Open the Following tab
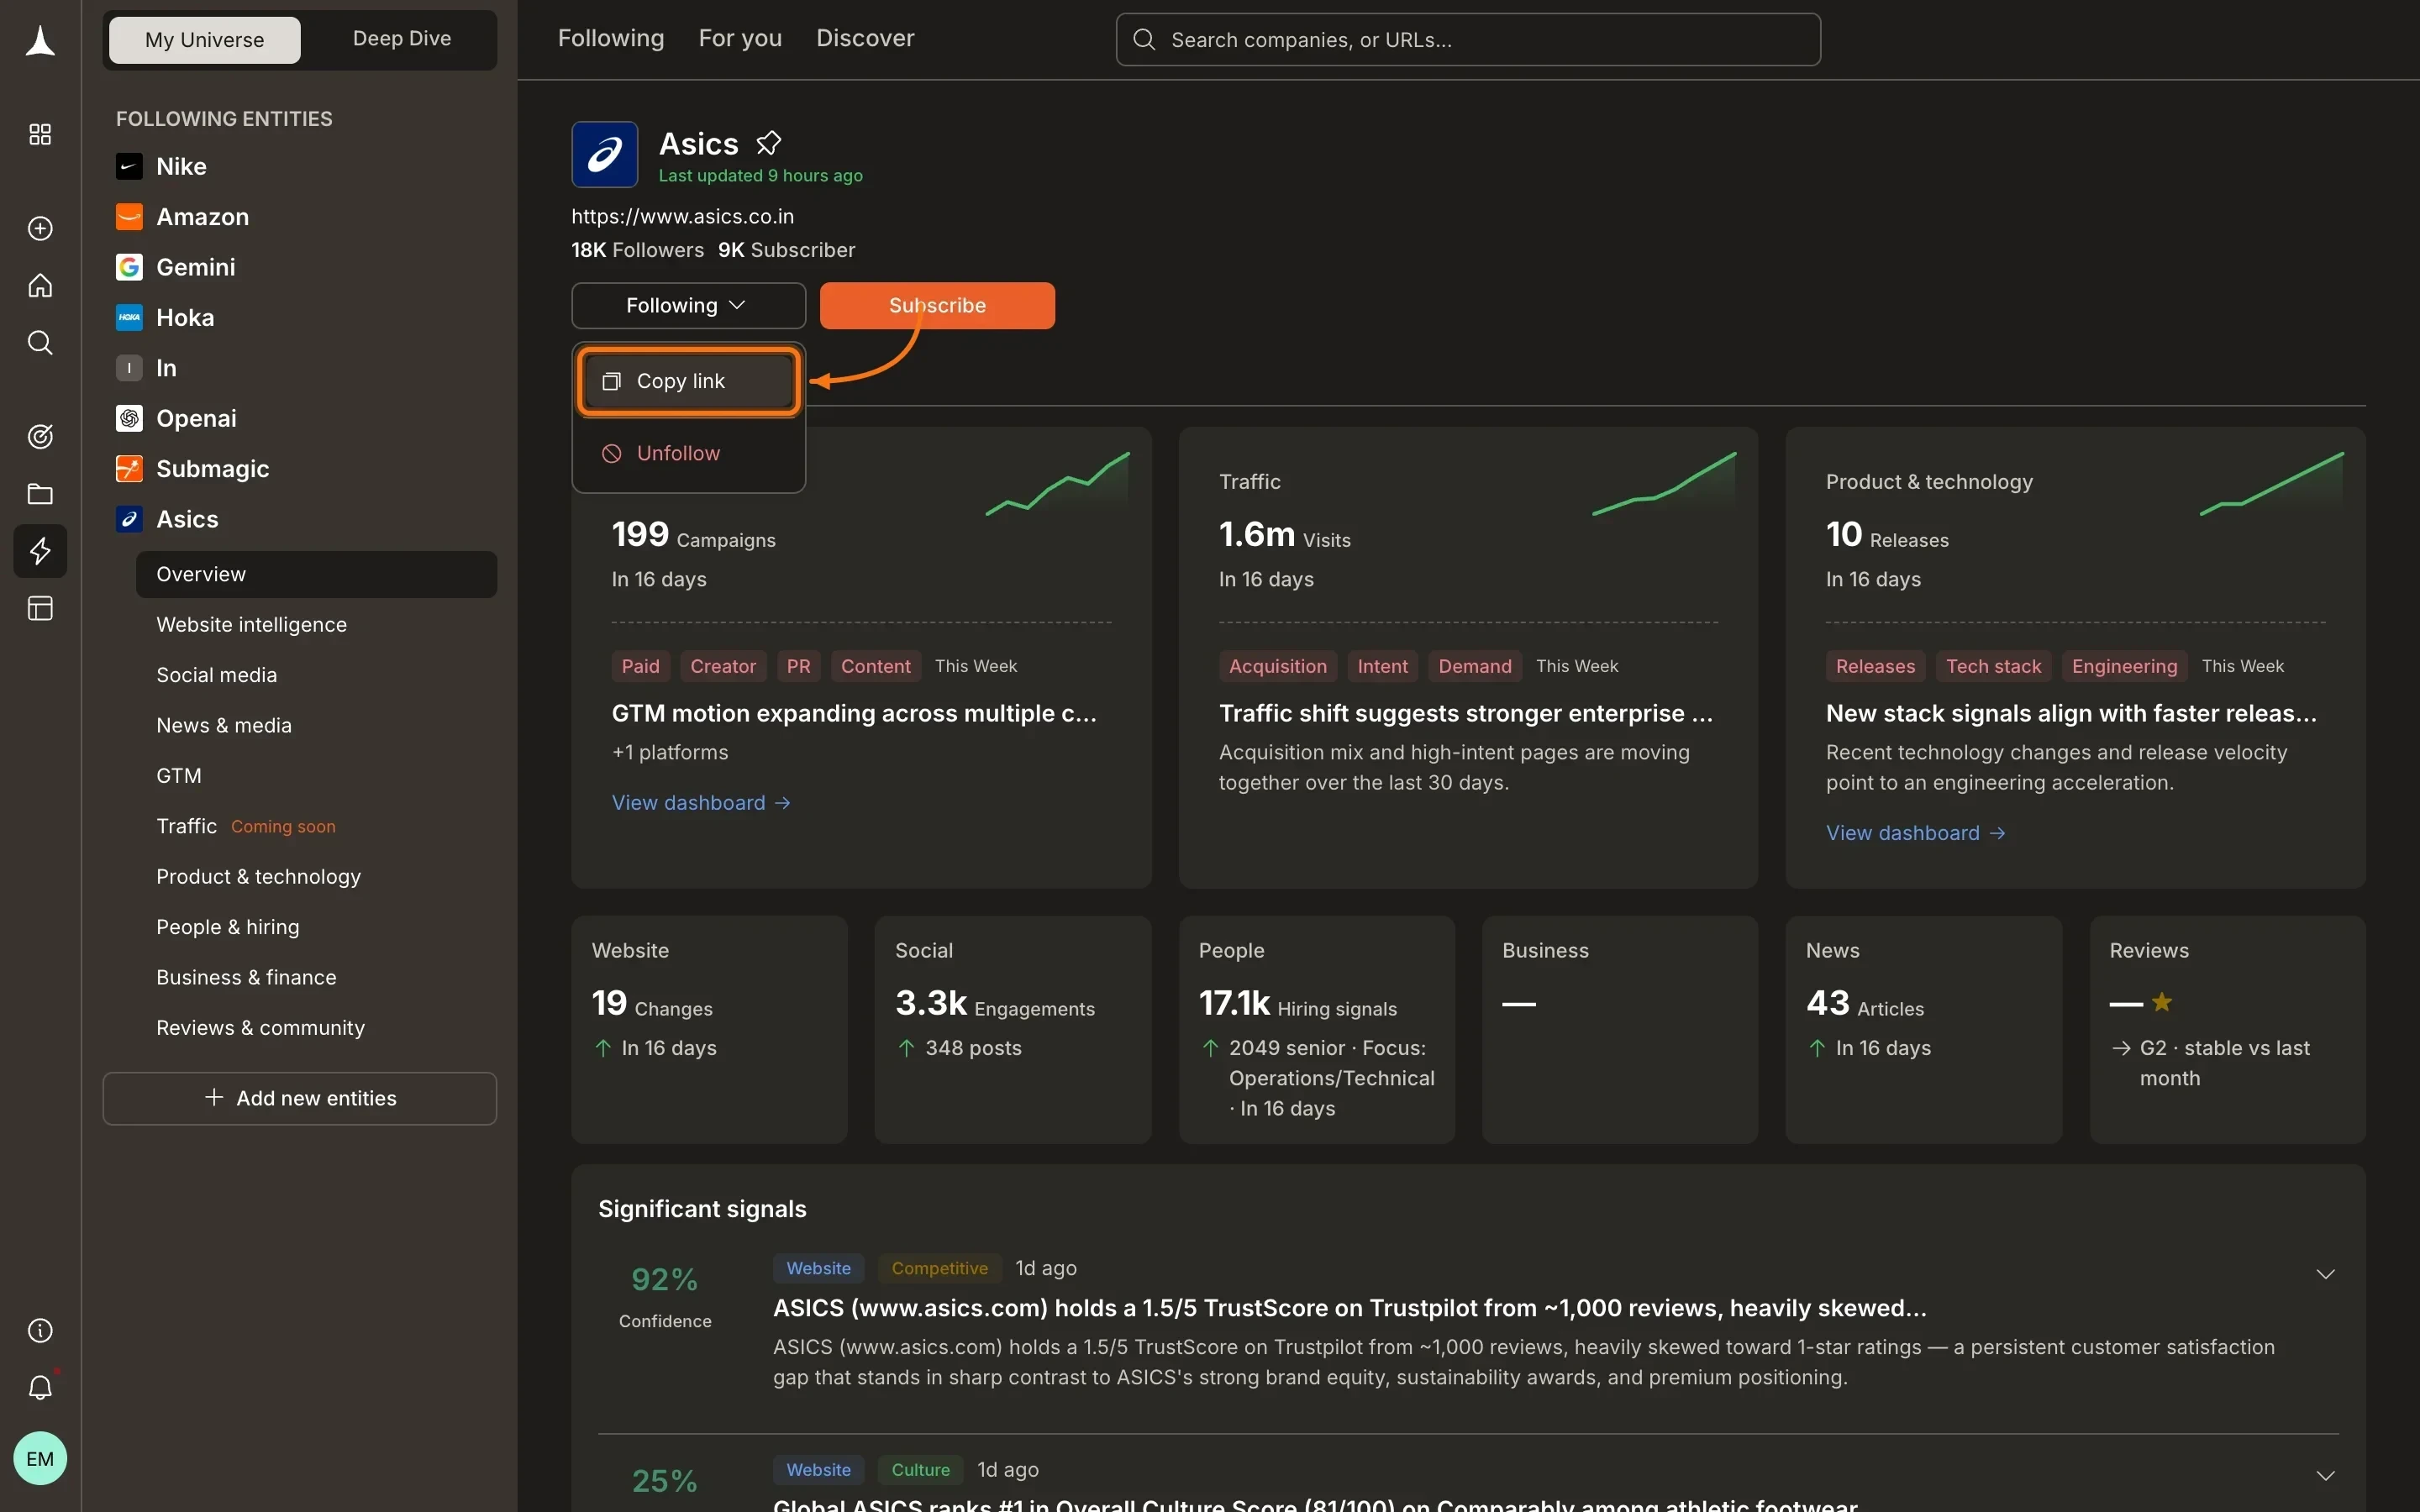The image size is (2420, 1512). tap(611, 38)
